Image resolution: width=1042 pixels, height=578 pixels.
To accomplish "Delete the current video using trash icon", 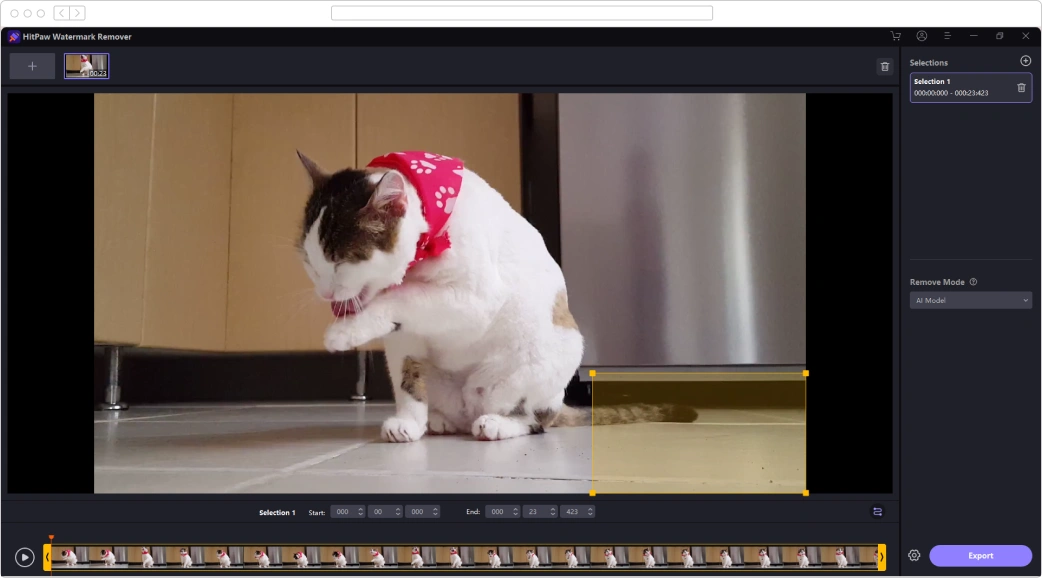I will coord(884,65).
